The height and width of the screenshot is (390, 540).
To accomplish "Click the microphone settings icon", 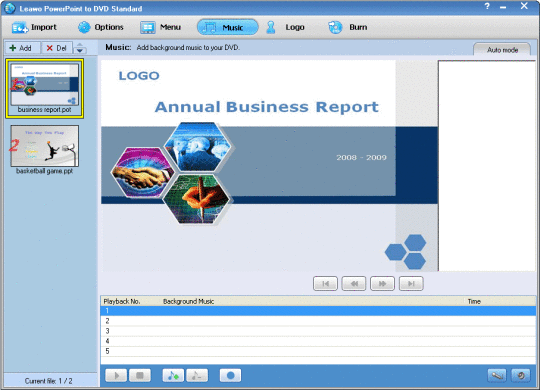I will 497,376.
